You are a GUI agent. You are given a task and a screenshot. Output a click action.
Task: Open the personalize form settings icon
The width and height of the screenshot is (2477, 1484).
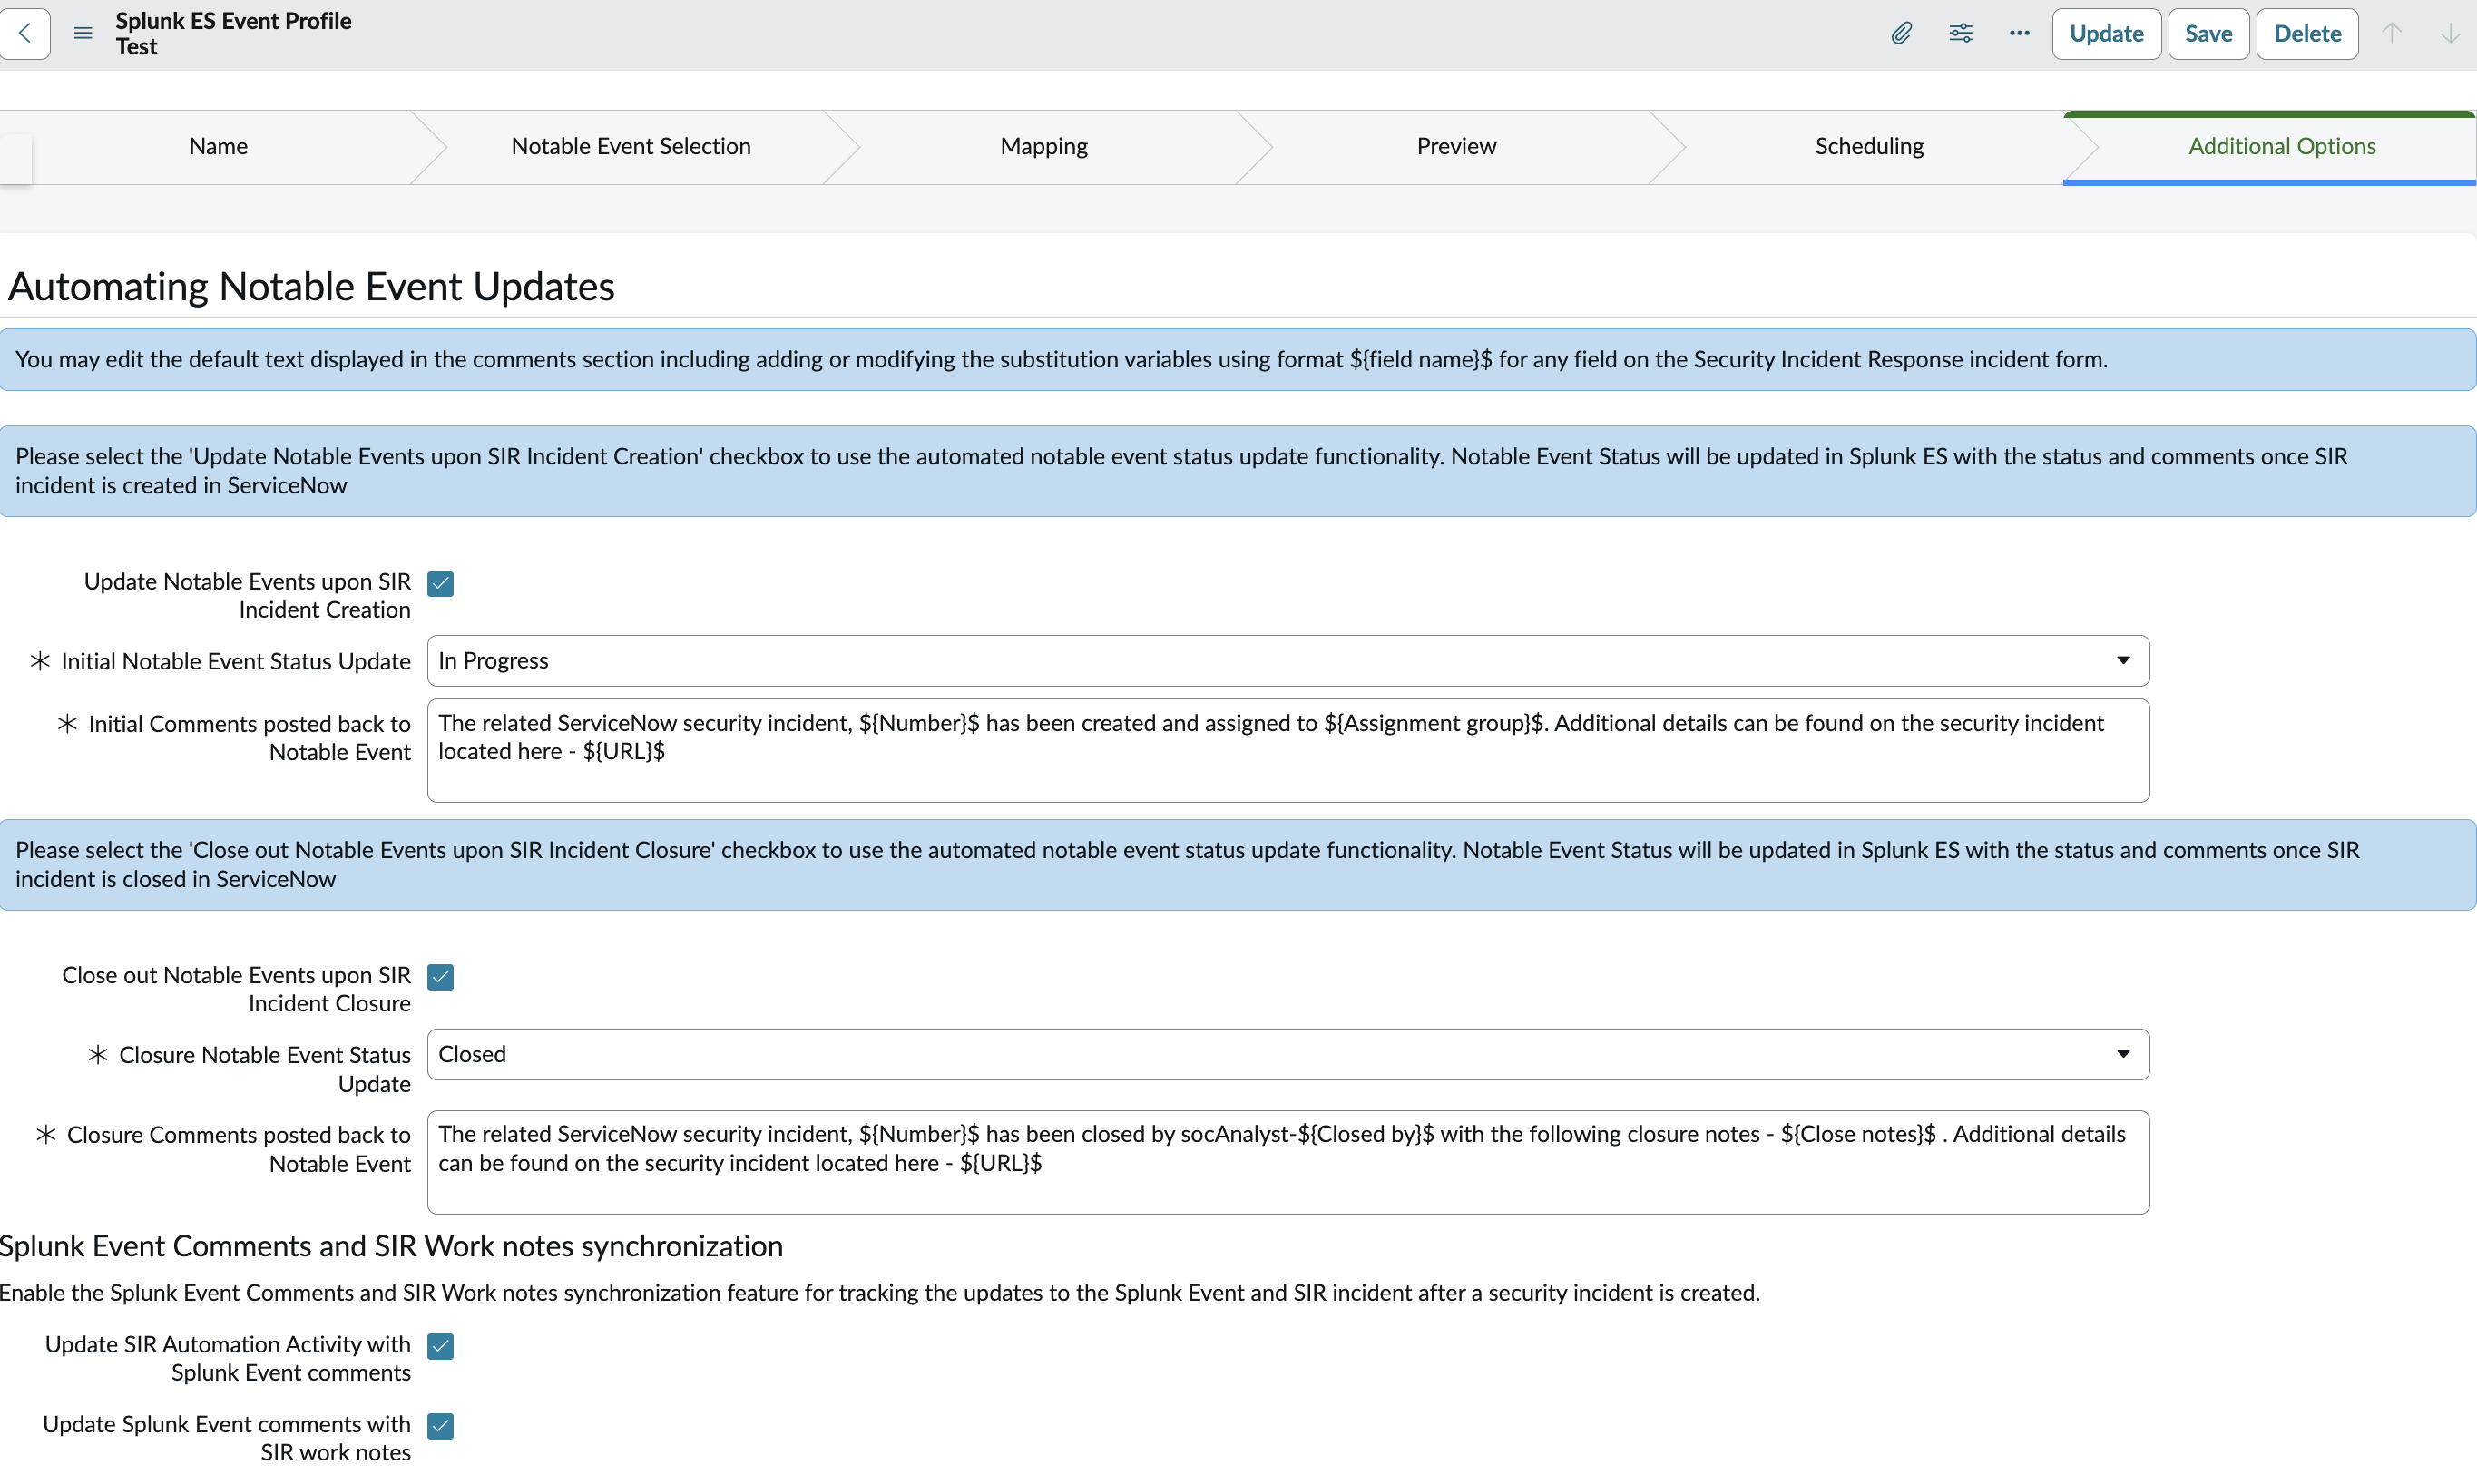[1960, 33]
